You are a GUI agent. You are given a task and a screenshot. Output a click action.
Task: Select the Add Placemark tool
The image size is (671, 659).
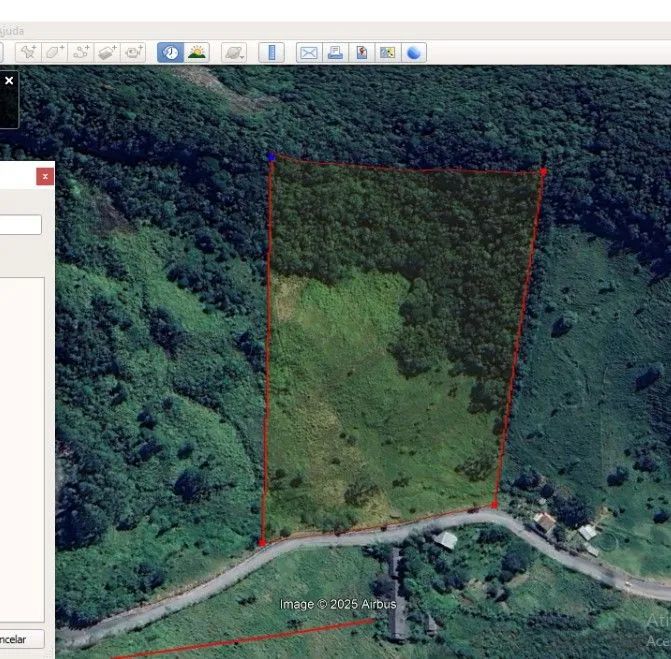click(x=29, y=52)
